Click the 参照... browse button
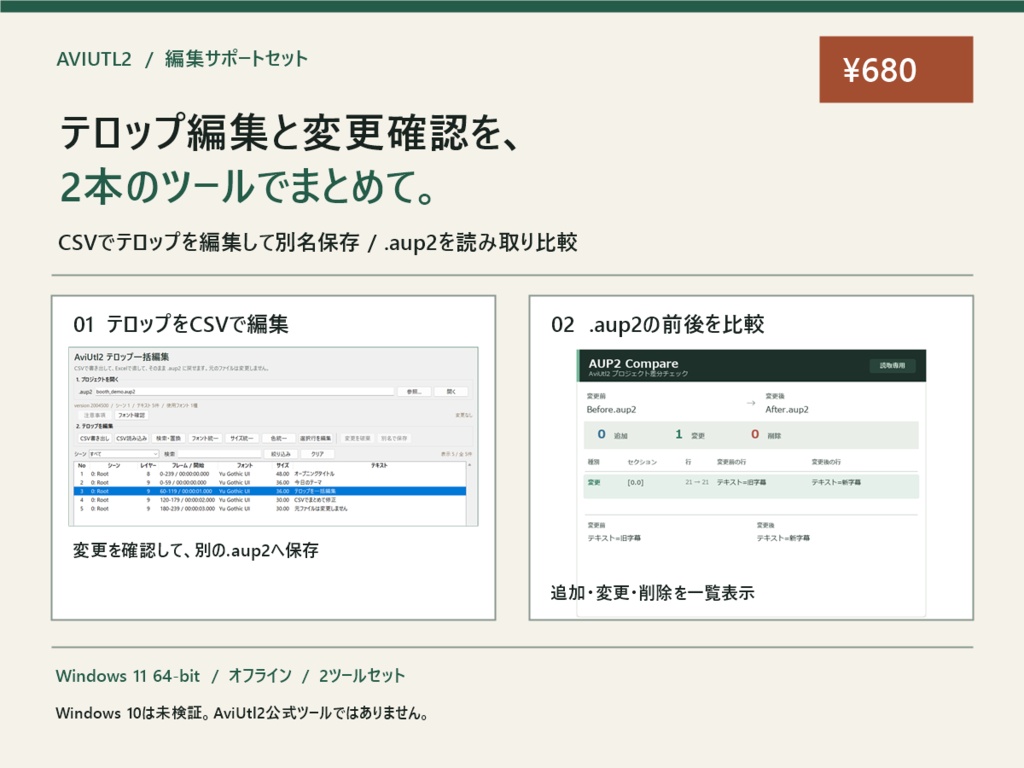This screenshot has height=768, width=1024. (414, 392)
